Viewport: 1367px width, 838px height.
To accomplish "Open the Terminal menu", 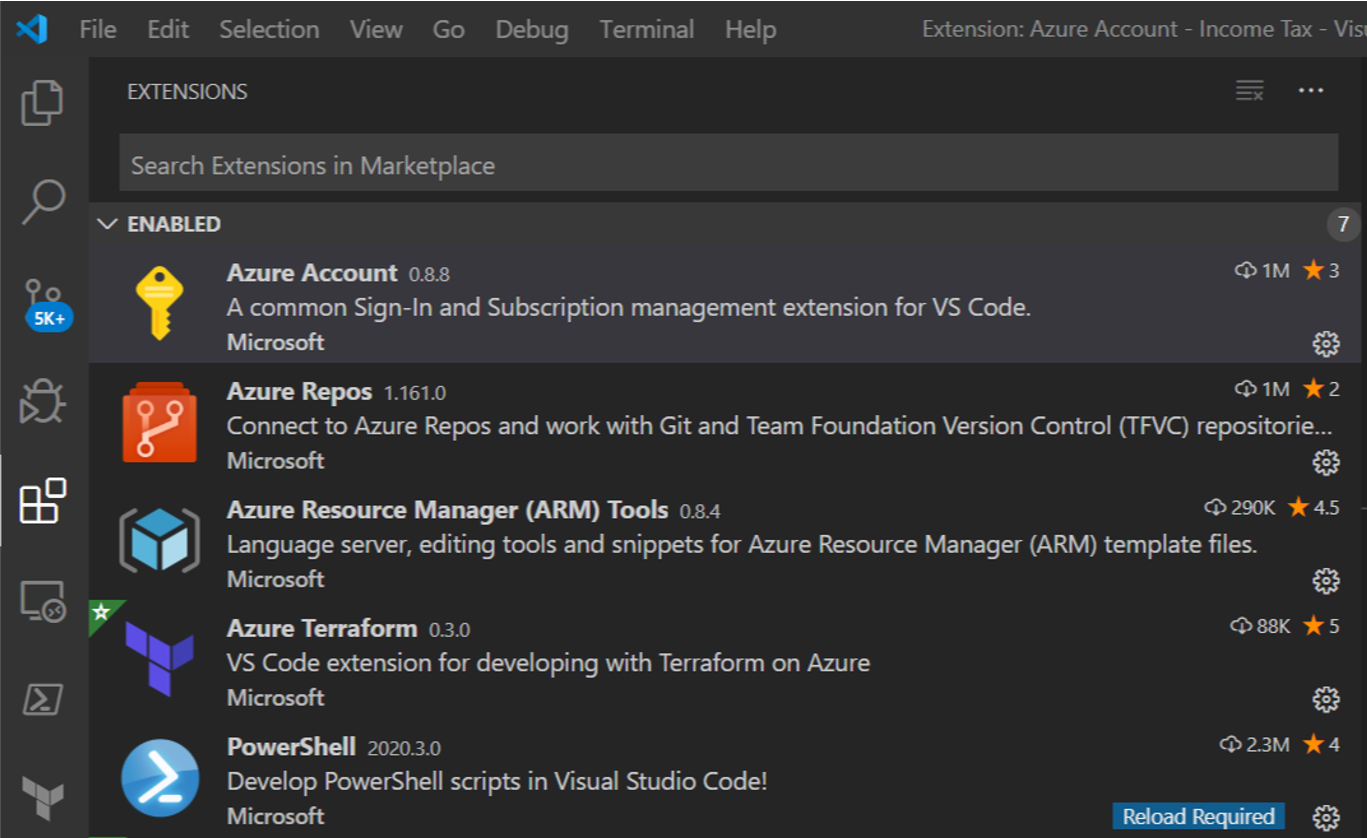I will (646, 29).
